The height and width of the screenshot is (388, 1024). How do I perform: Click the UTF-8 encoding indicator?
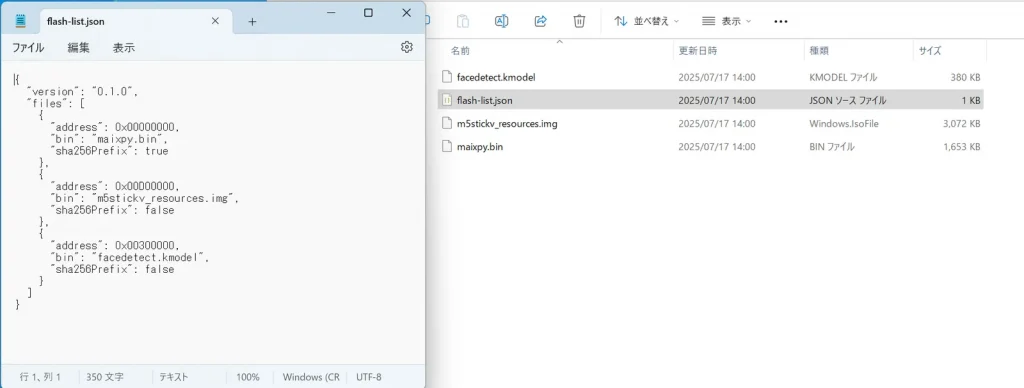coord(369,377)
